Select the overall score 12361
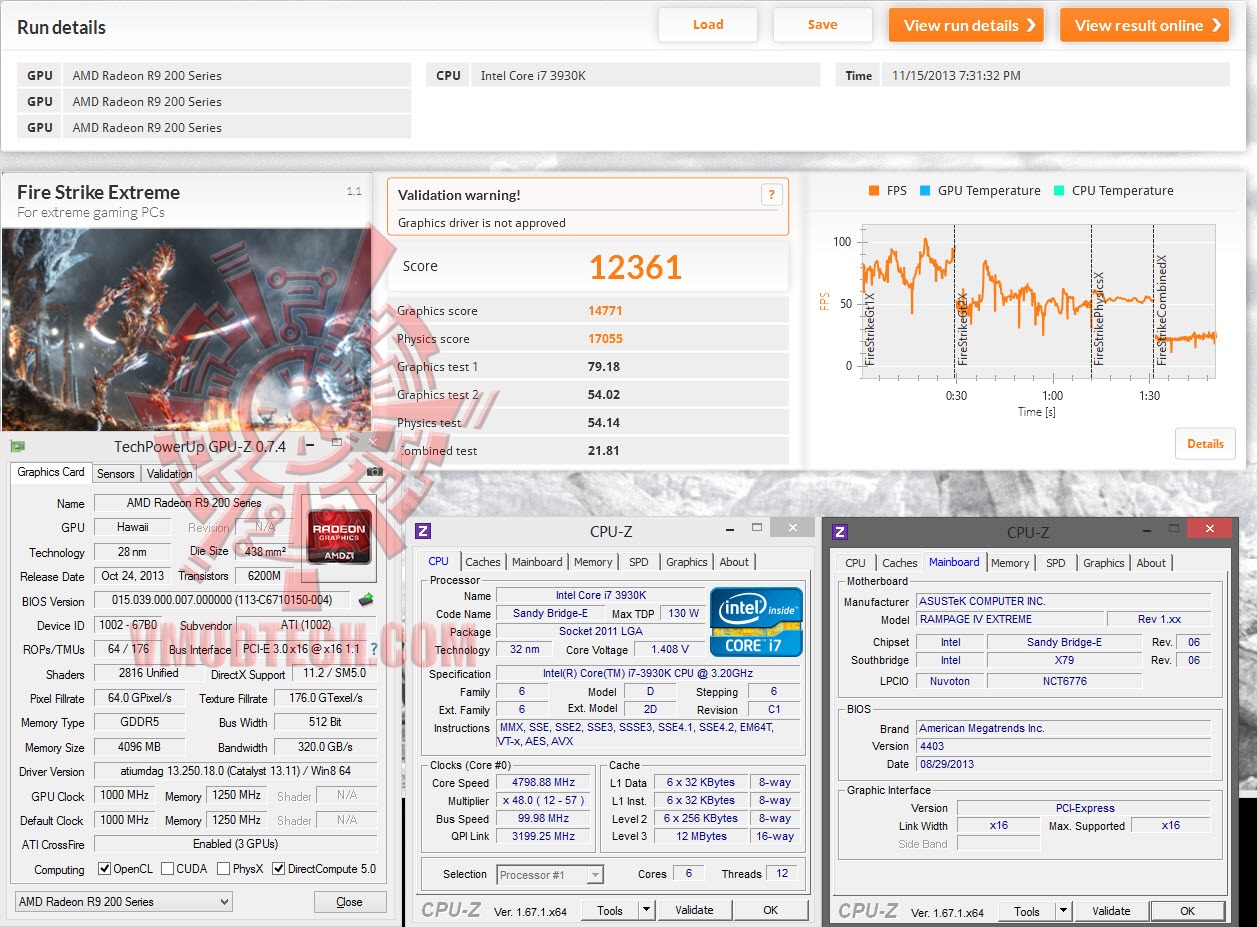 coord(635,267)
